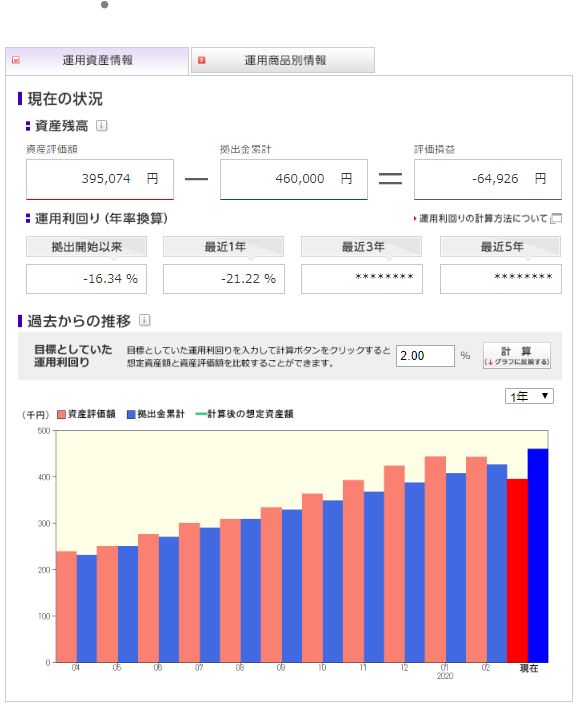Click the -16.34 % yield value
This screenshot has width=579, height=708.
tap(86, 279)
